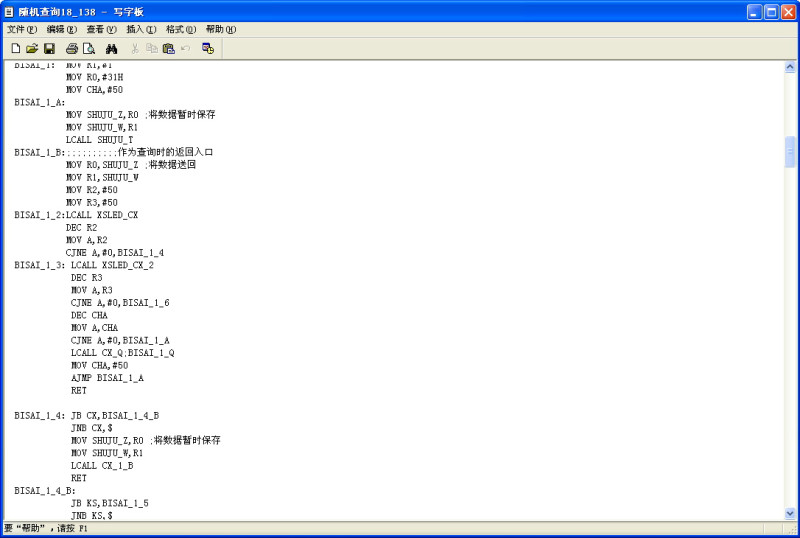Insert date and time via toolbar icon
This screenshot has width=800, height=538.
pyautogui.click(x=208, y=48)
